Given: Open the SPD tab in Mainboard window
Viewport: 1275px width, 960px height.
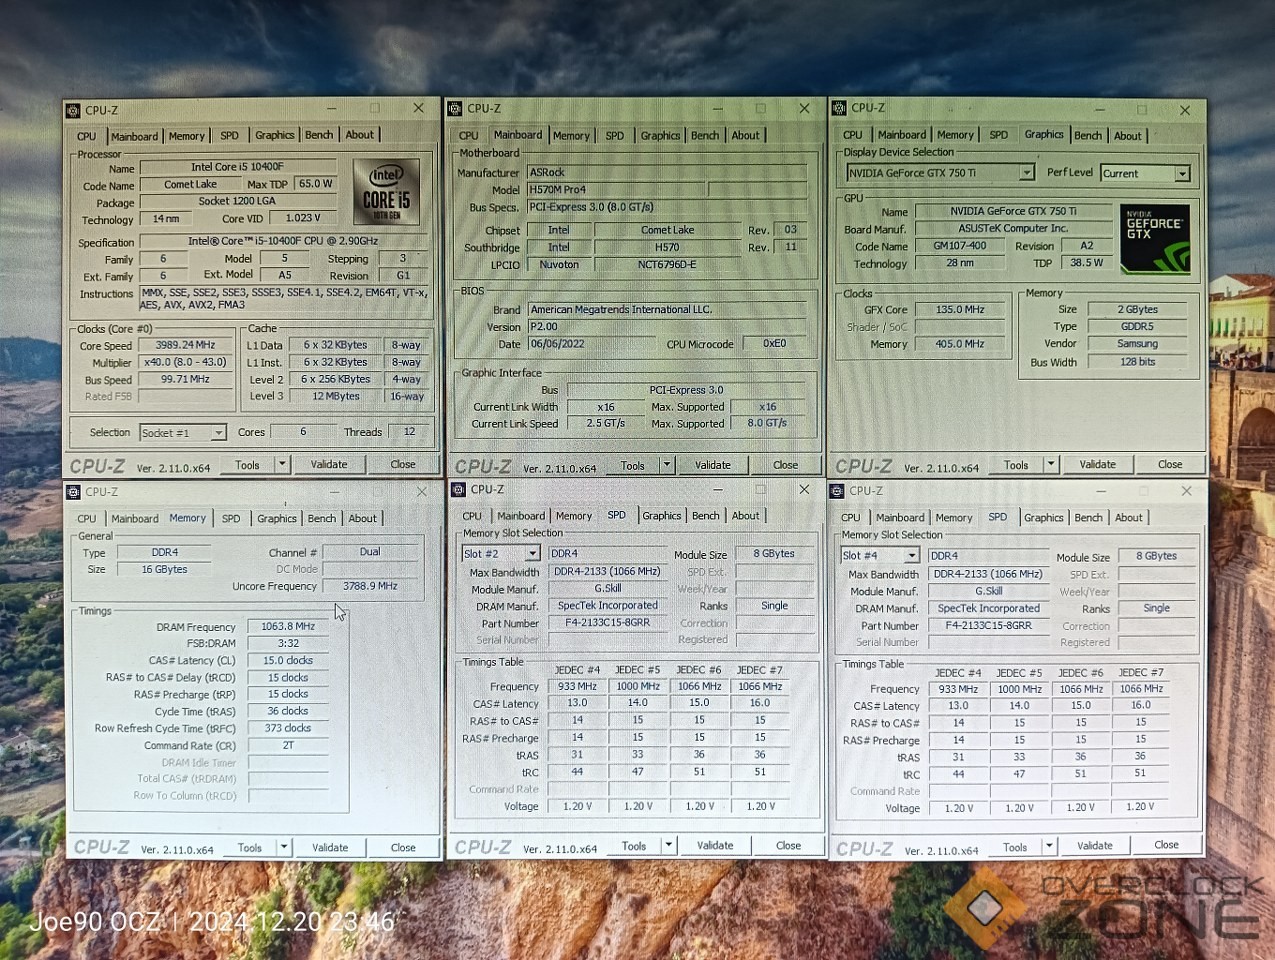Looking at the screenshot, I should (x=614, y=136).
